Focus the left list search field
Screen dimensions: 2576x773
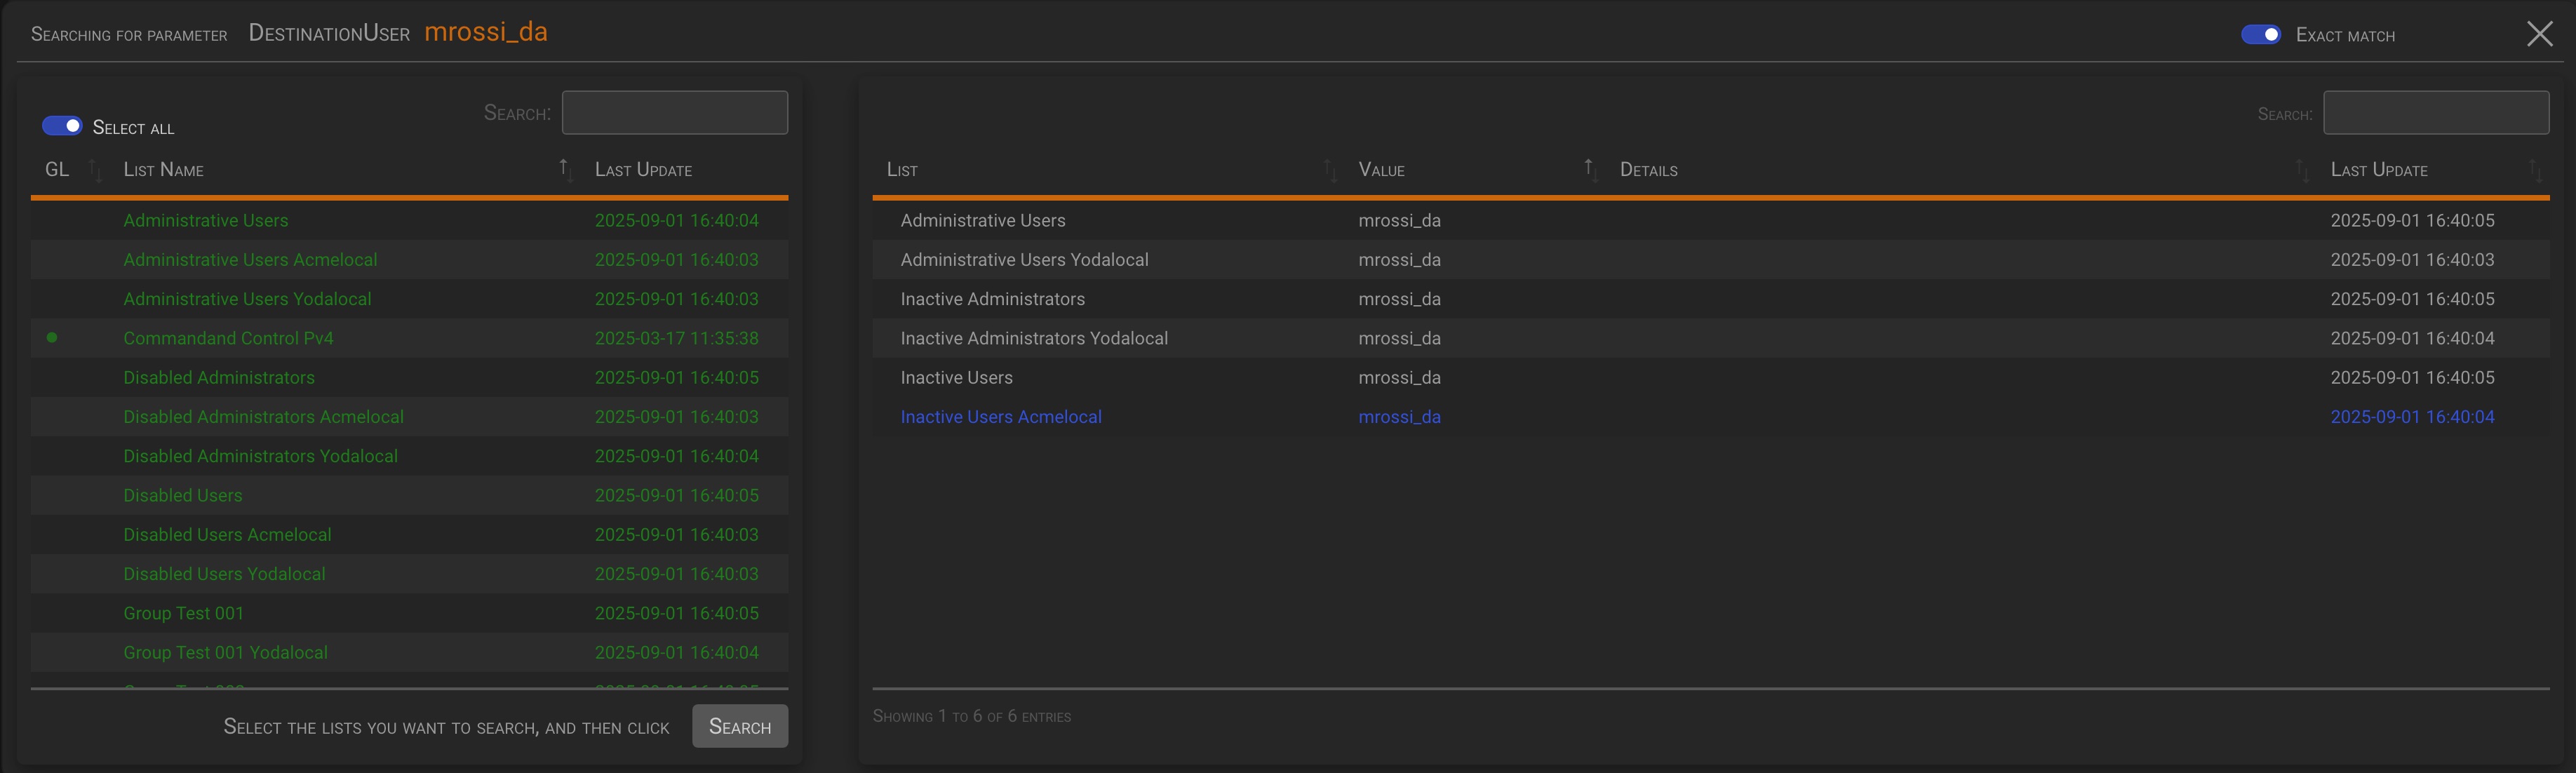tap(674, 113)
